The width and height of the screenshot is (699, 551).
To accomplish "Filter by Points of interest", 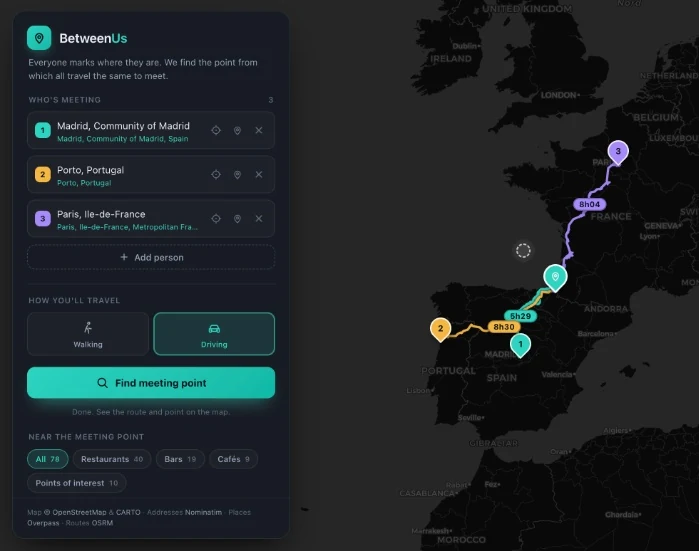I will coord(77,483).
